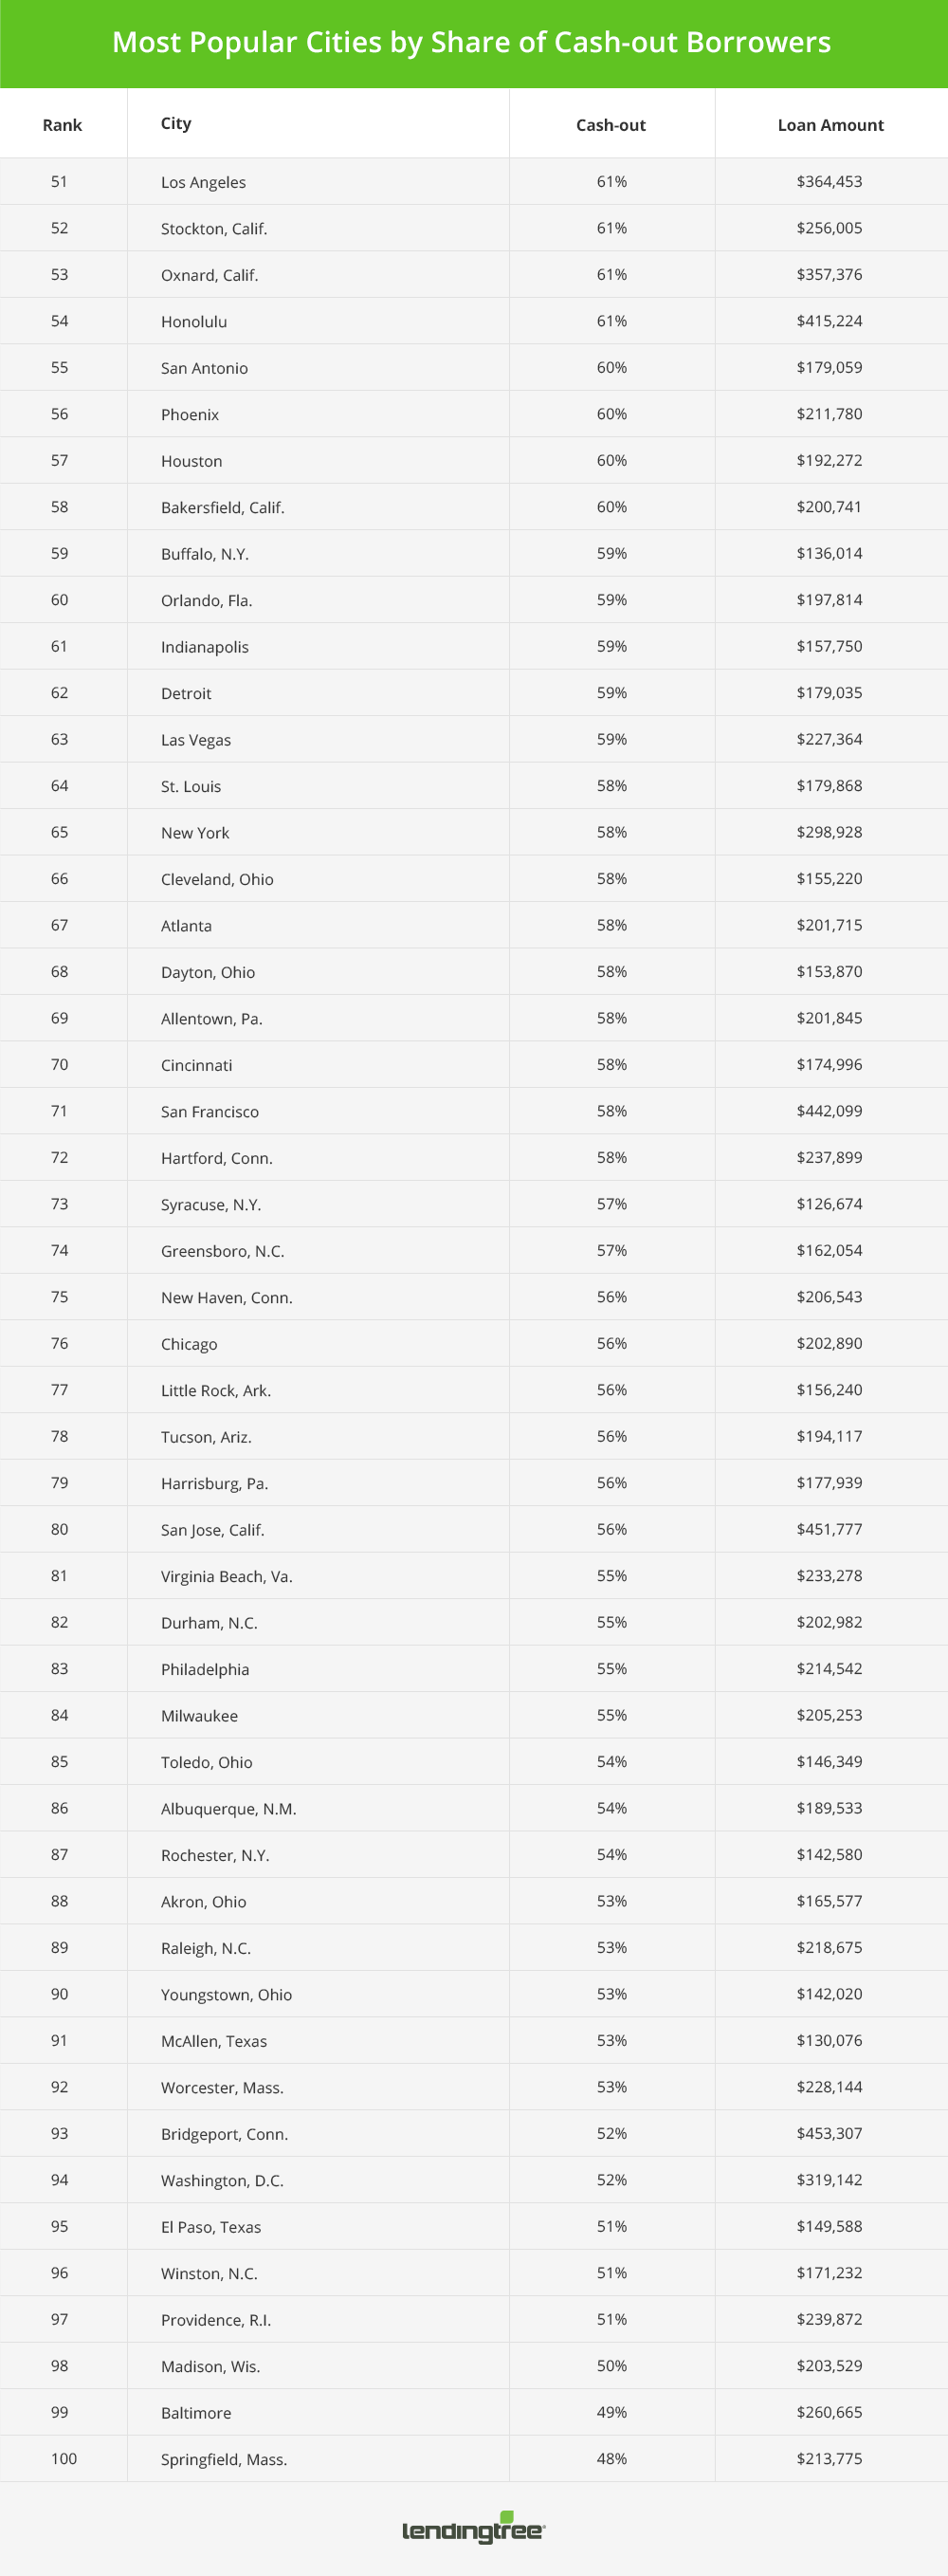Click the LendingTree logo at the bottom
The image size is (948, 2576).
point(473,2529)
